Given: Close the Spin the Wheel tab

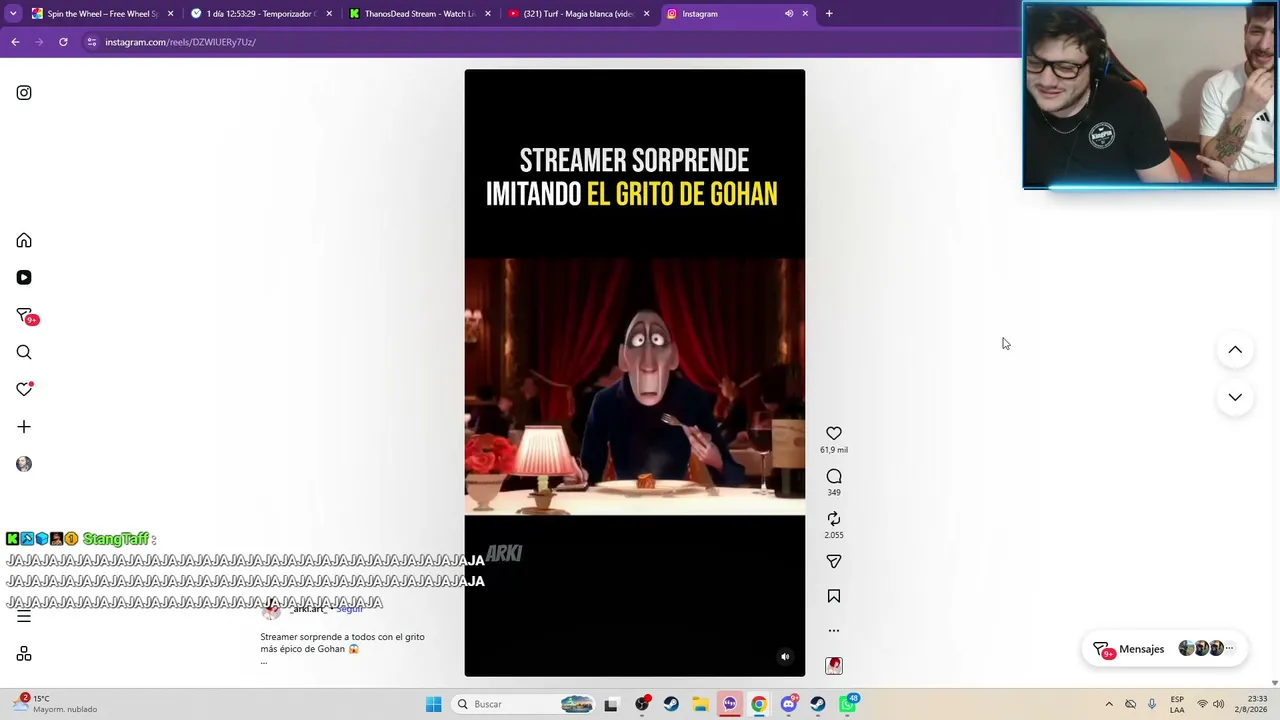Looking at the screenshot, I should click(171, 14).
